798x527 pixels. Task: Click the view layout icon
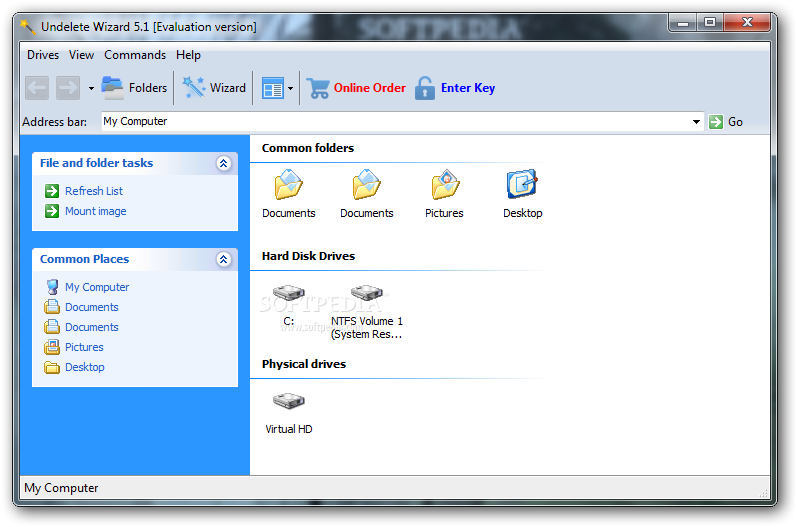tap(273, 89)
